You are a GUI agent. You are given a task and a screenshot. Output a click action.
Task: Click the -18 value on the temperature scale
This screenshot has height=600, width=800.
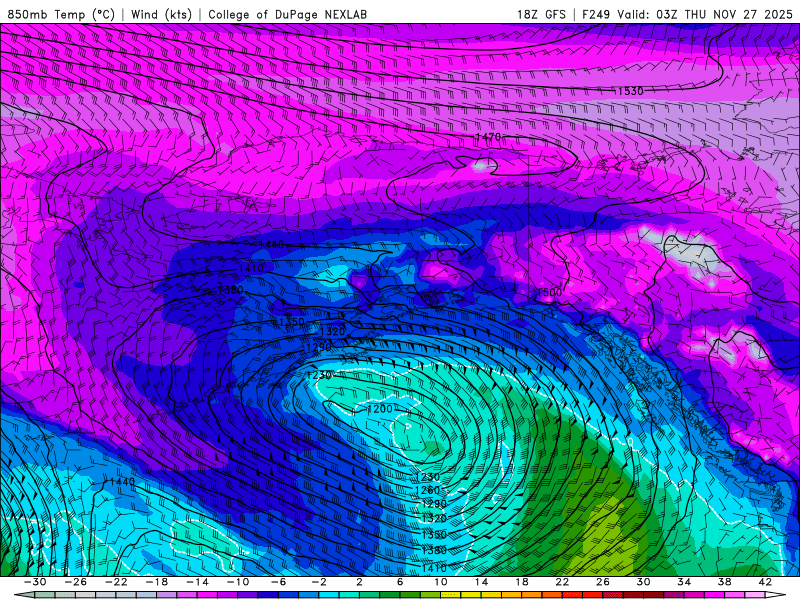(157, 582)
